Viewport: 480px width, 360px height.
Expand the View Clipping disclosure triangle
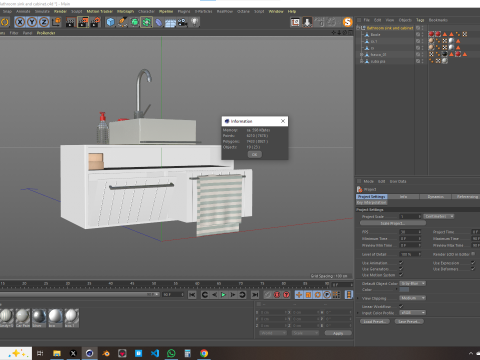[x=358, y=298]
